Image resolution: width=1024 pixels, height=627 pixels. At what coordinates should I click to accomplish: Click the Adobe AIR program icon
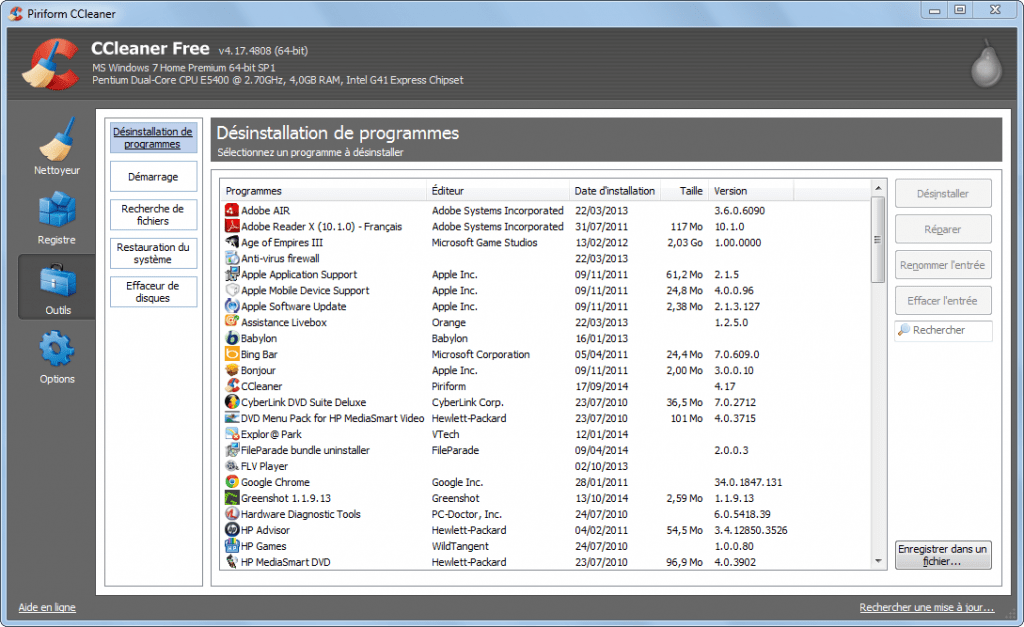coord(232,211)
